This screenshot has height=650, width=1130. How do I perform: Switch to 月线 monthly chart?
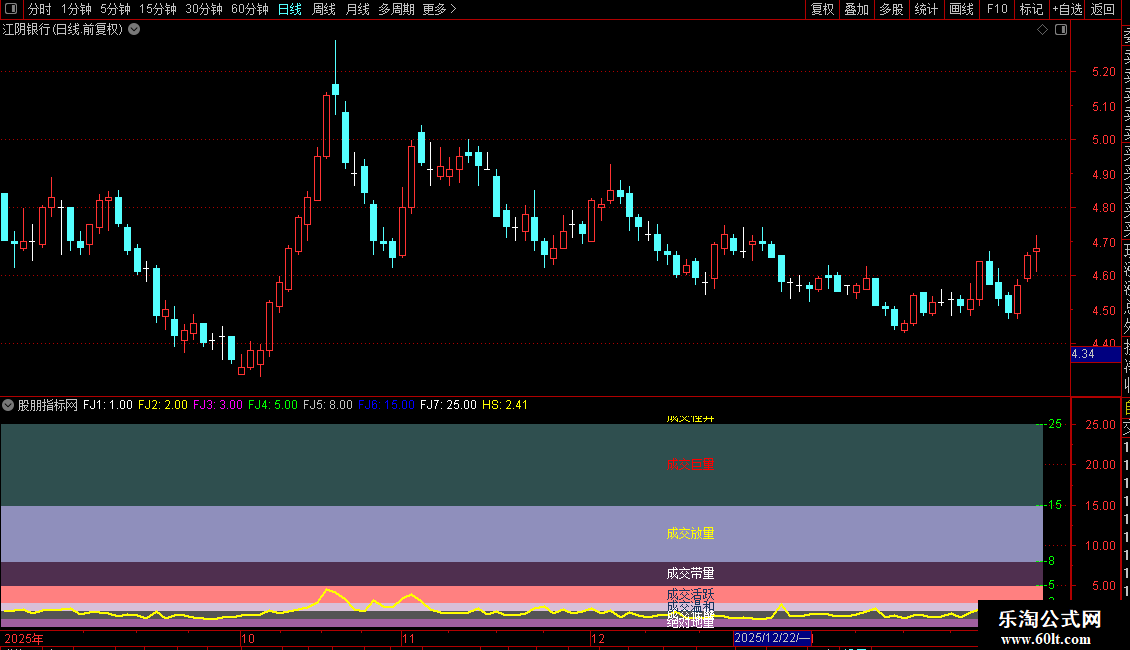point(357,9)
